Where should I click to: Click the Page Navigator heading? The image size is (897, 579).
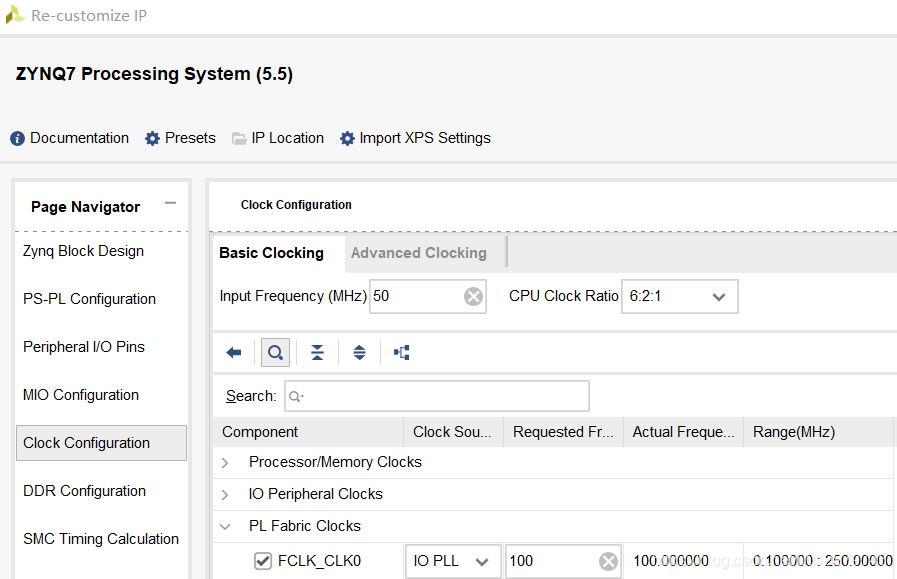pos(85,207)
